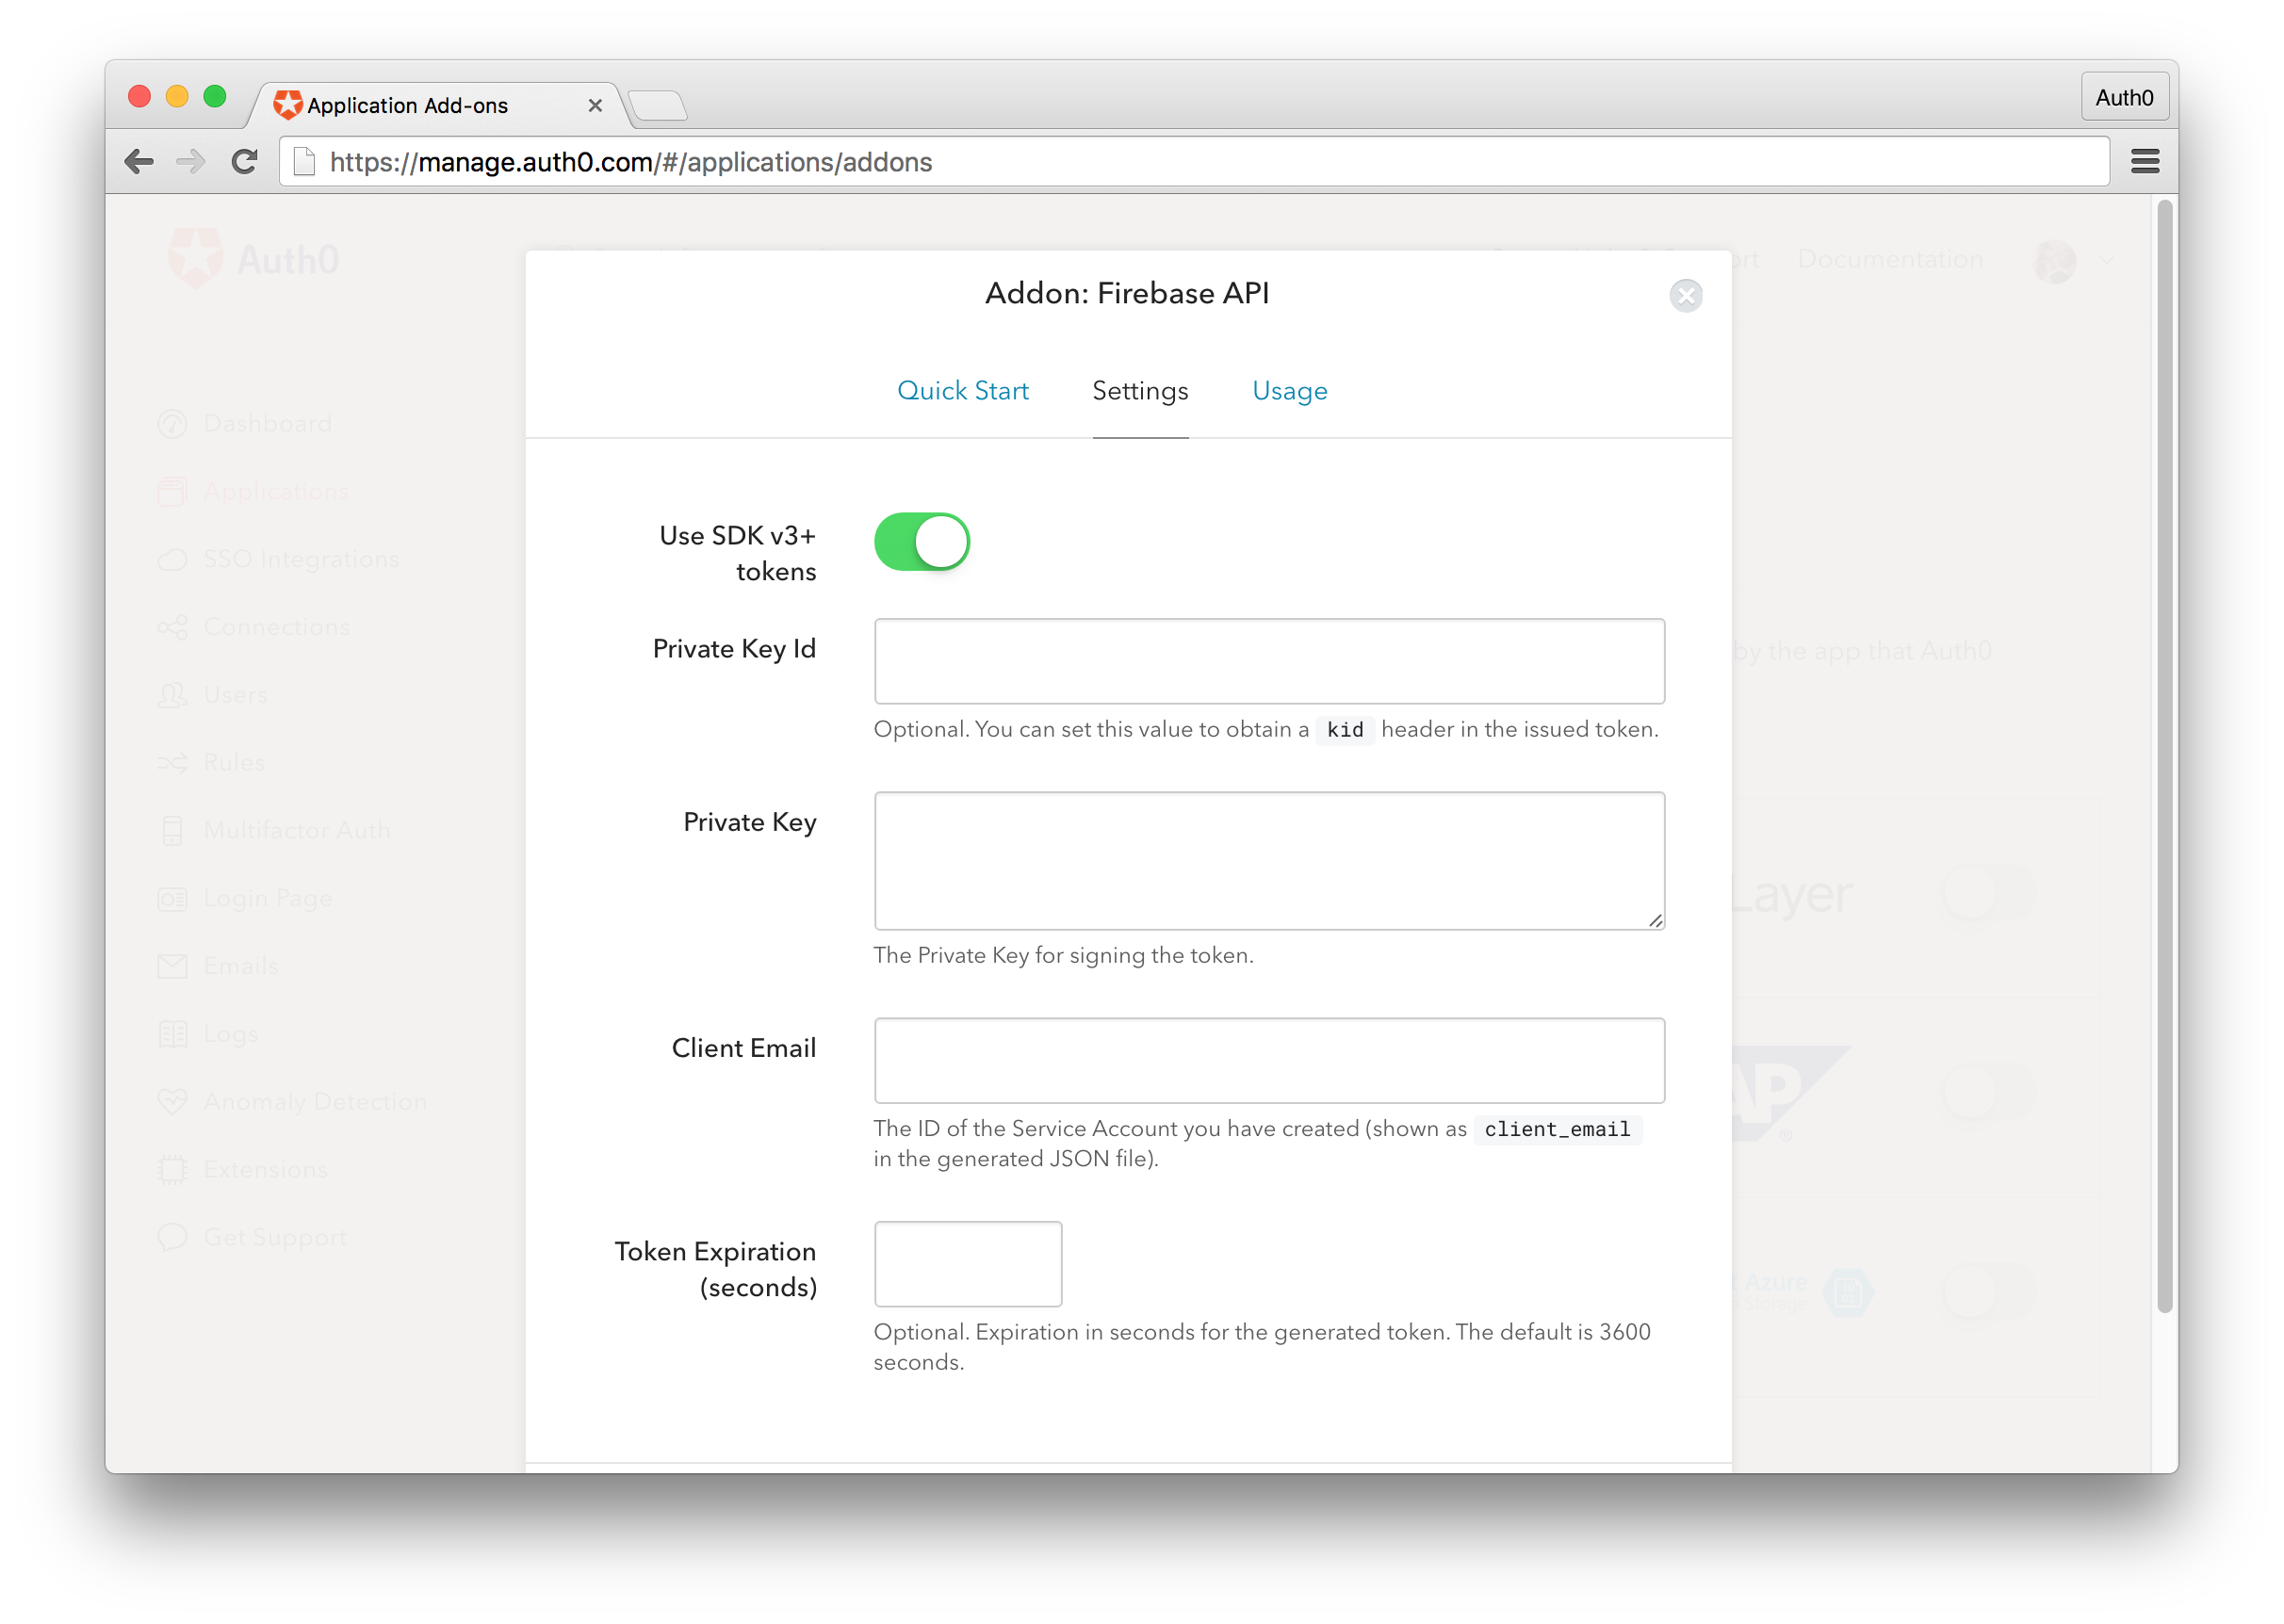The width and height of the screenshot is (2284, 1624).
Task: Focus the Private Key Id field
Action: (1268, 661)
